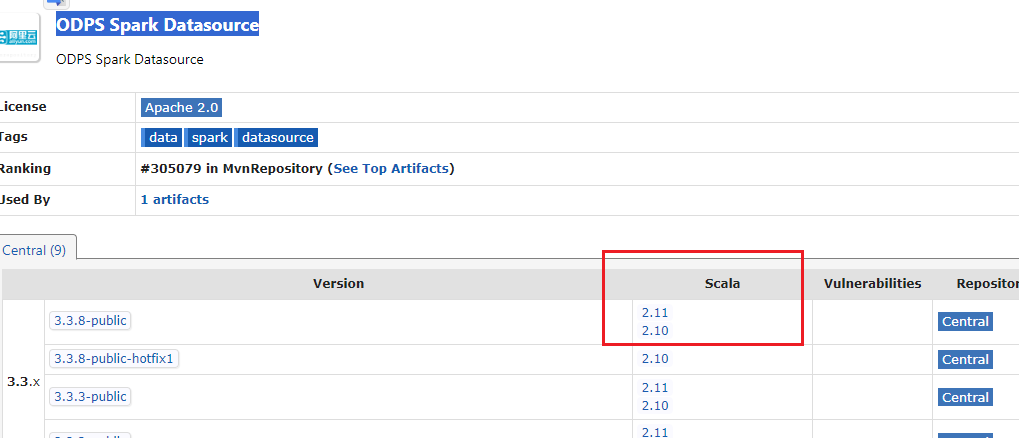Select Scala 2.11 for 3.3.8-public

coord(655,313)
